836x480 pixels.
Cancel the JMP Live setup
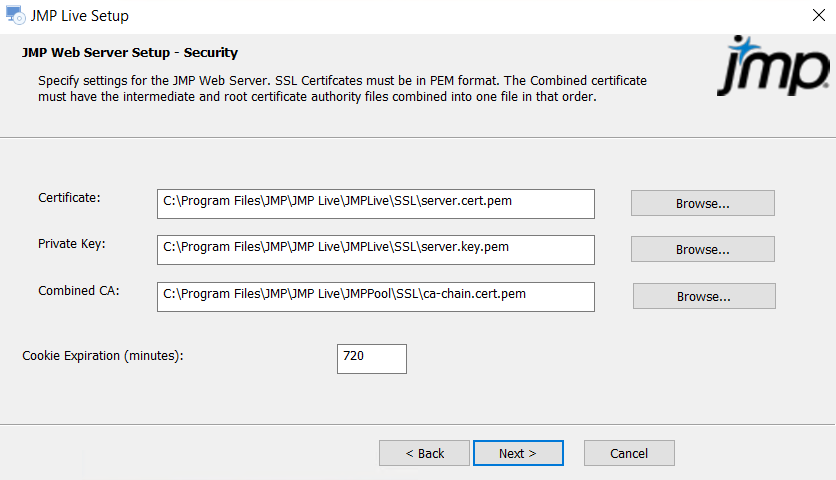point(629,453)
